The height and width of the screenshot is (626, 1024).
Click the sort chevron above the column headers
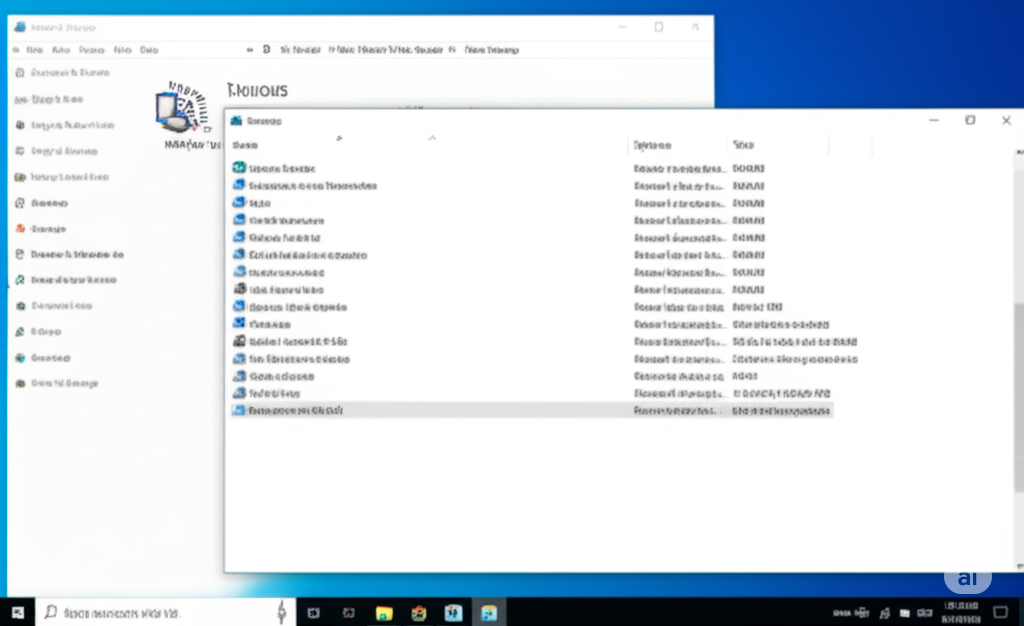click(432, 138)
